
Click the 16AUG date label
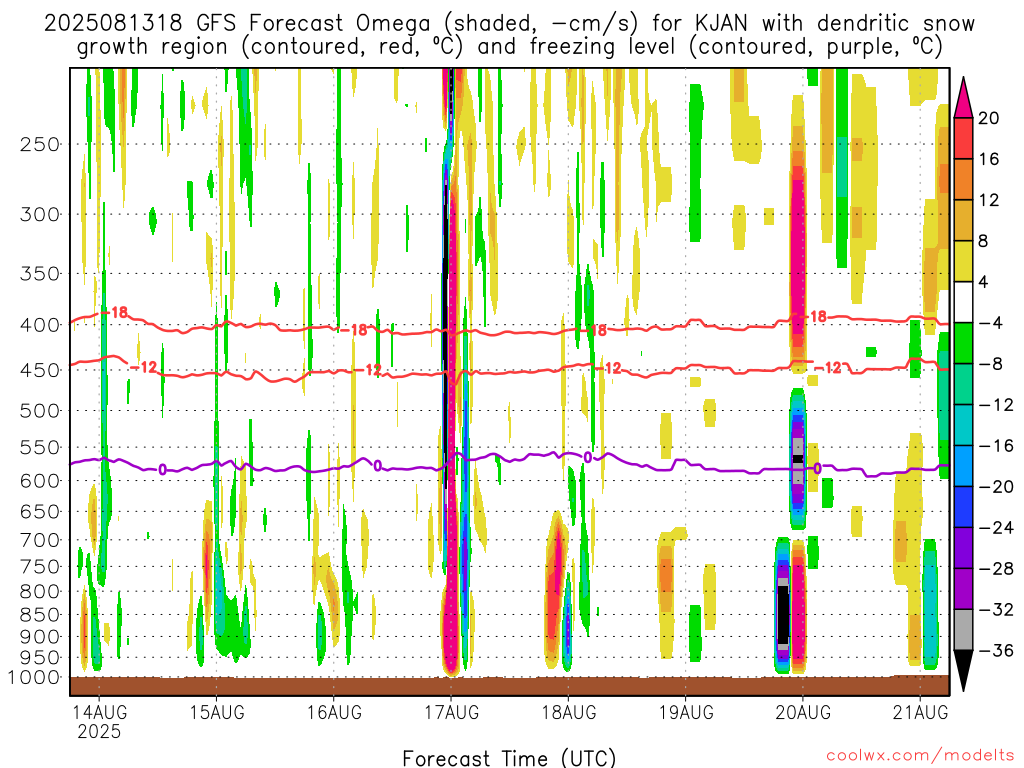tap(334, 712)
